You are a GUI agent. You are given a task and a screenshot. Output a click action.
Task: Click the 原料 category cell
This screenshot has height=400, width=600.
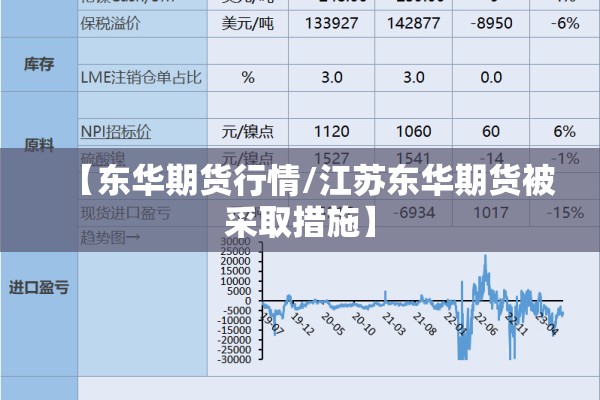click(x=39, y=145)
